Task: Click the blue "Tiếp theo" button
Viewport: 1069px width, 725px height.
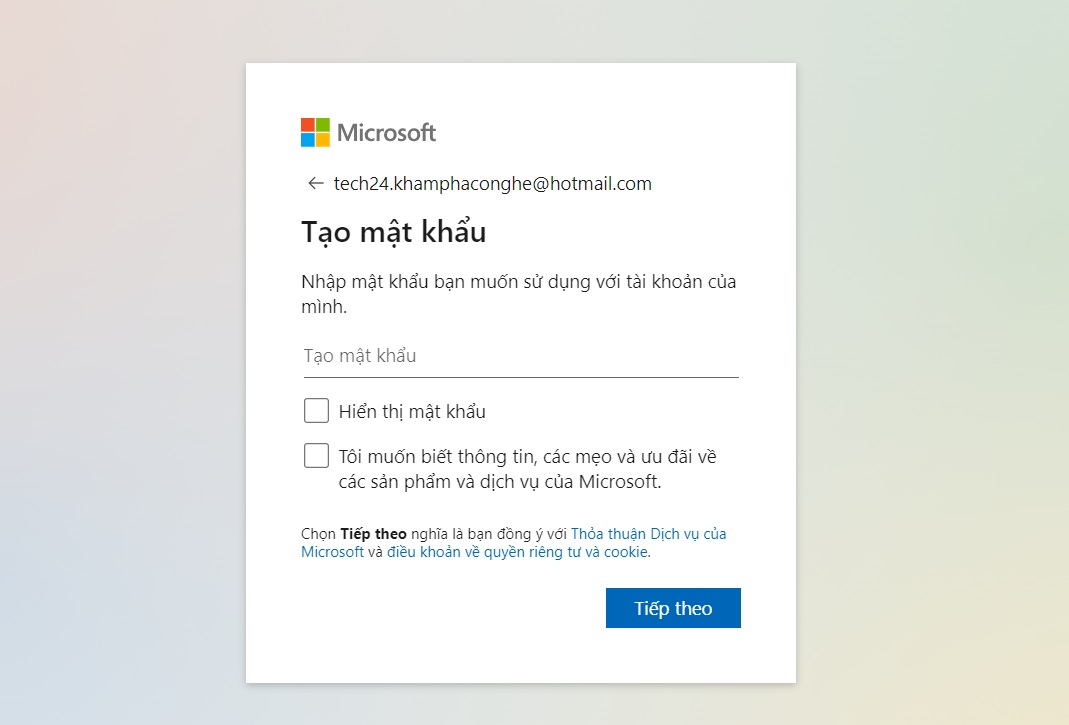Action: [x=673, y=608]
